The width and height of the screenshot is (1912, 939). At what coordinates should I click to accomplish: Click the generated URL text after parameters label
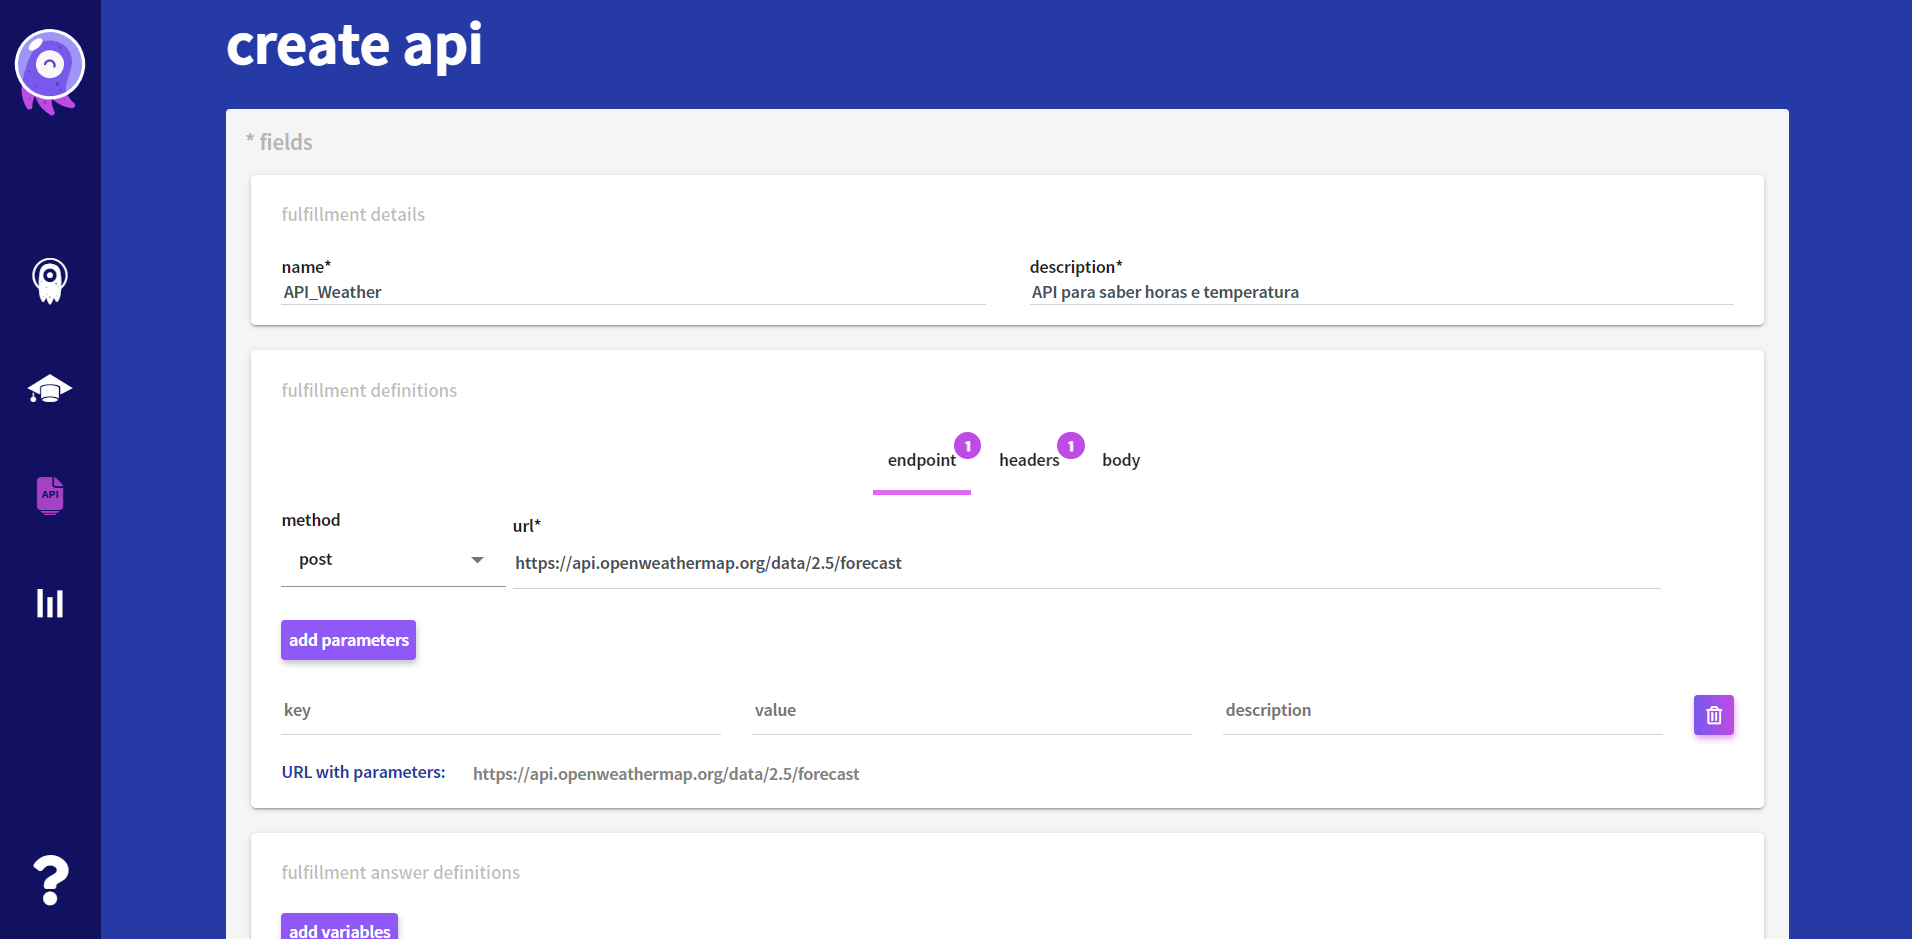click(666, 774)
